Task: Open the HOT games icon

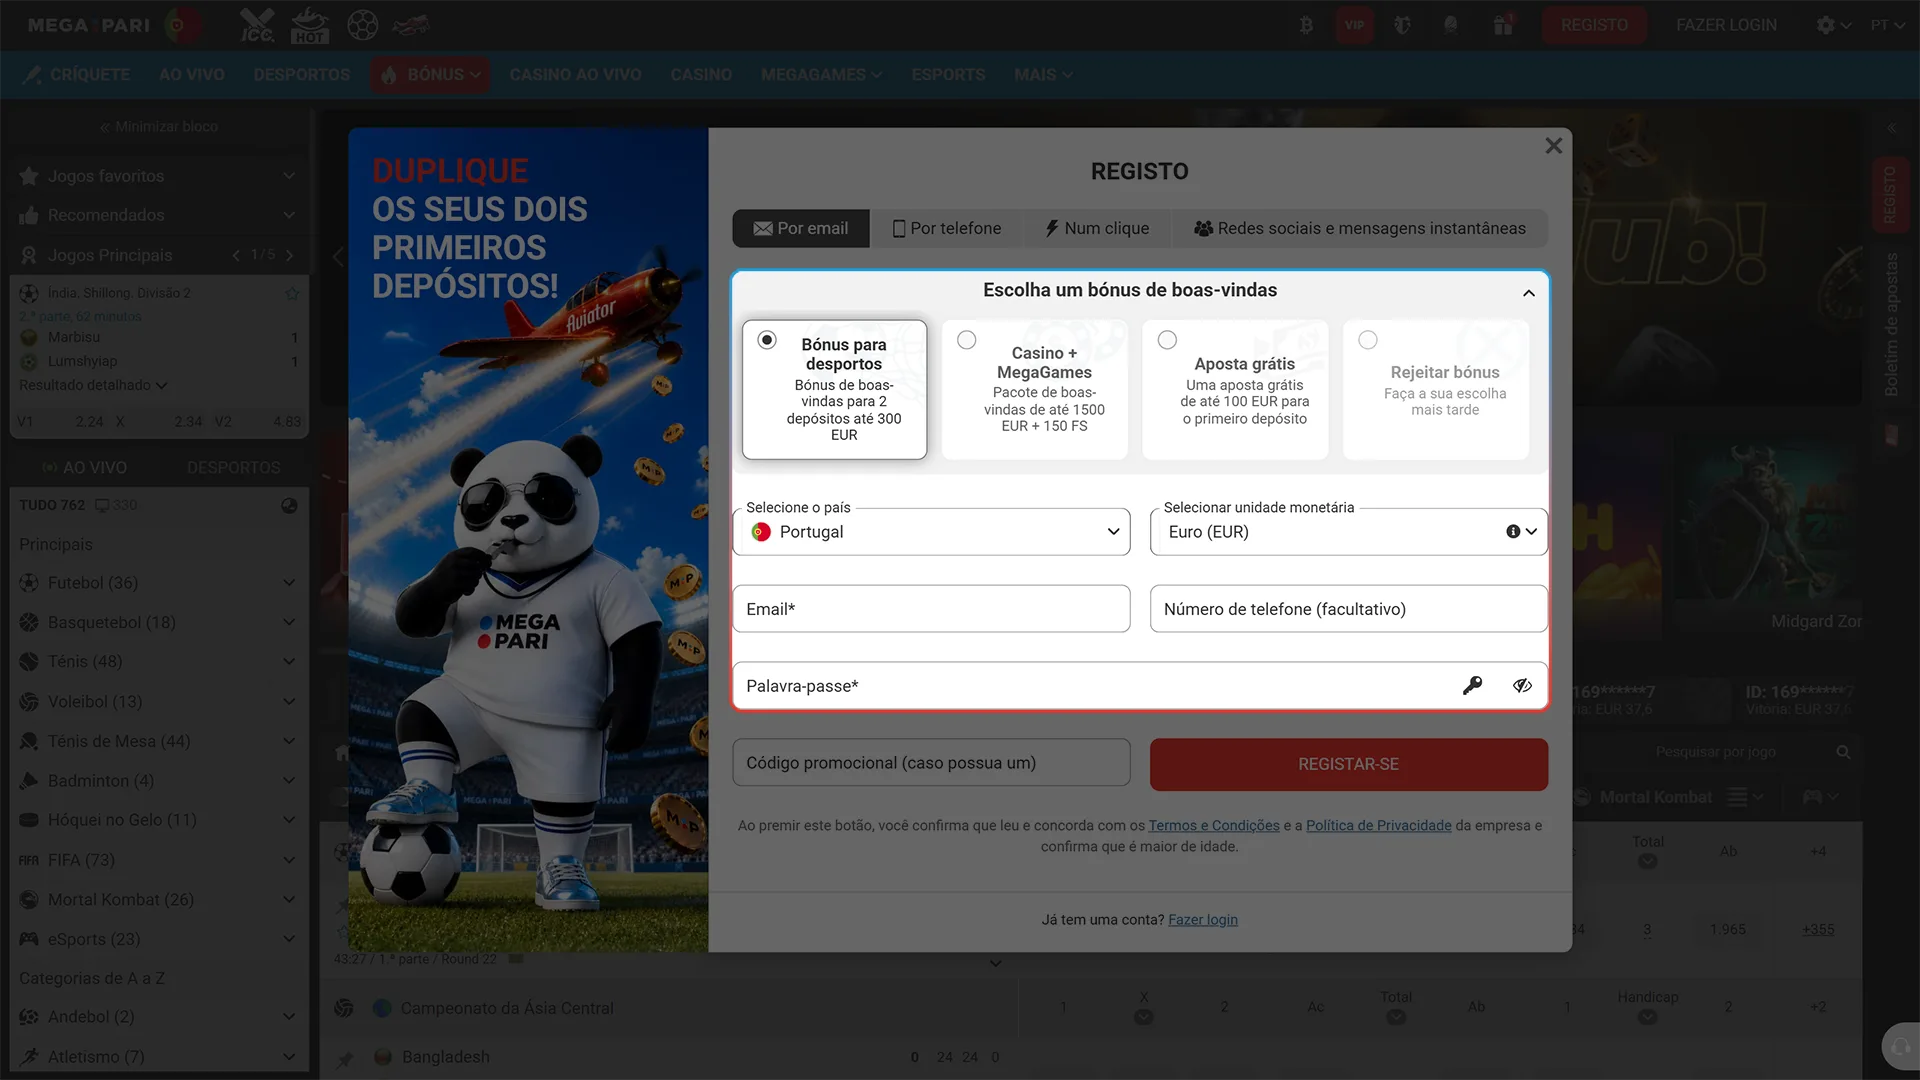Action: click(x=309, y=25)
